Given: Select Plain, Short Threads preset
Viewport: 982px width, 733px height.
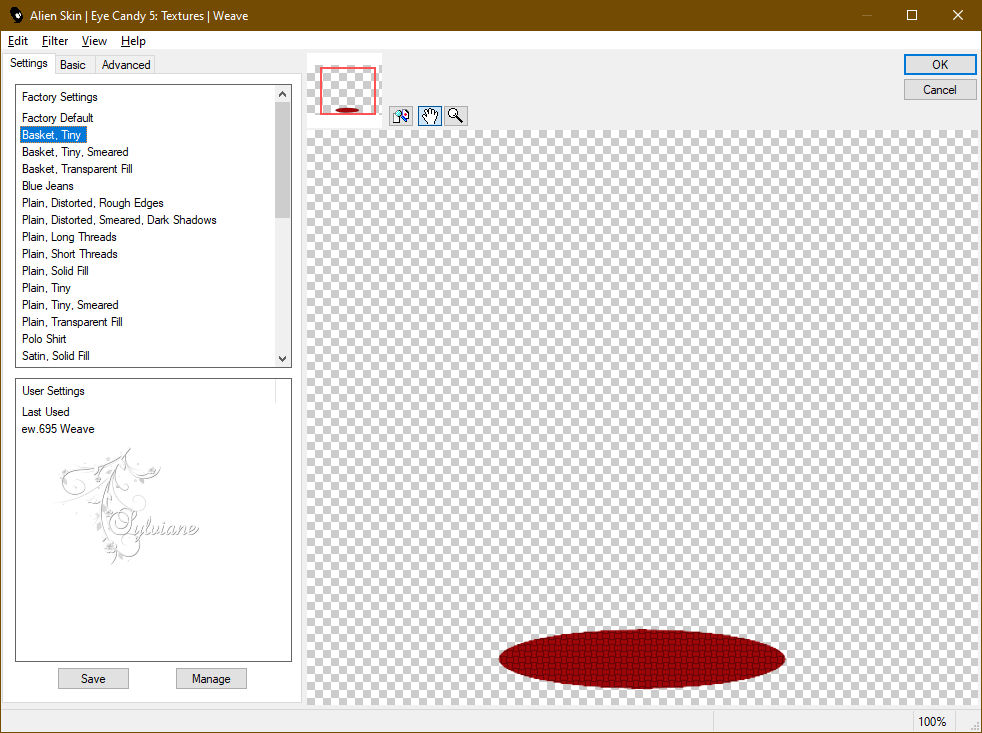Looking at the screenshot, I should [70, 253].
